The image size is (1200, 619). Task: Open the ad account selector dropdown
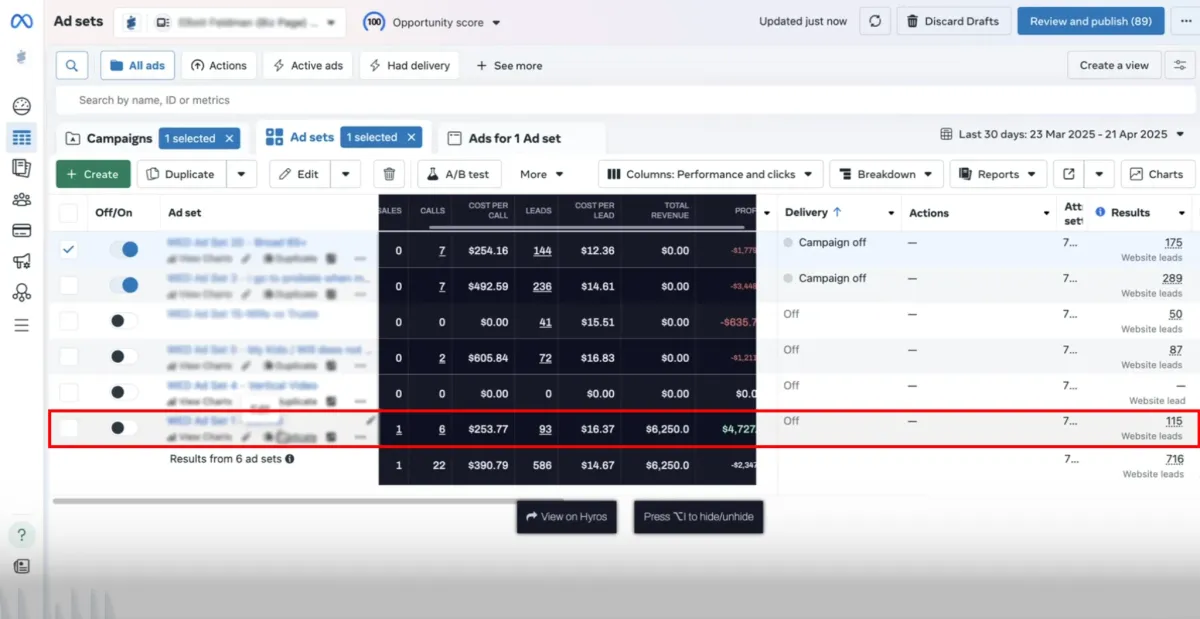229,22
